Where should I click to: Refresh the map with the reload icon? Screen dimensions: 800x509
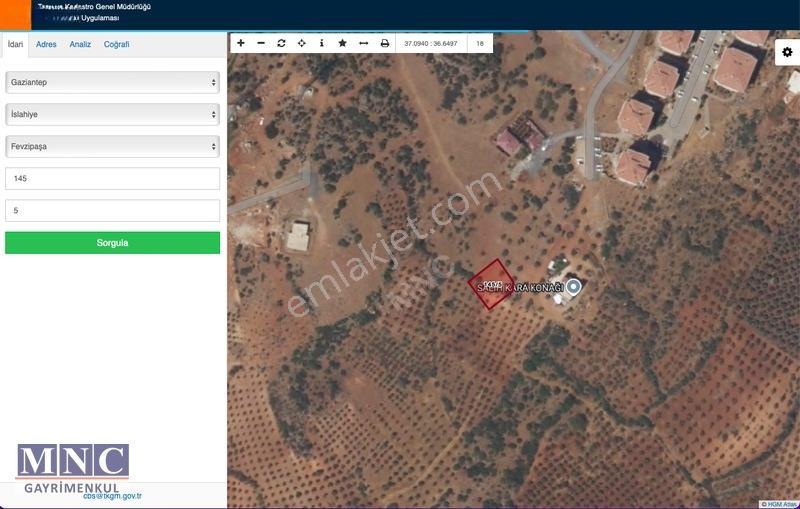(x=281, y=43)
